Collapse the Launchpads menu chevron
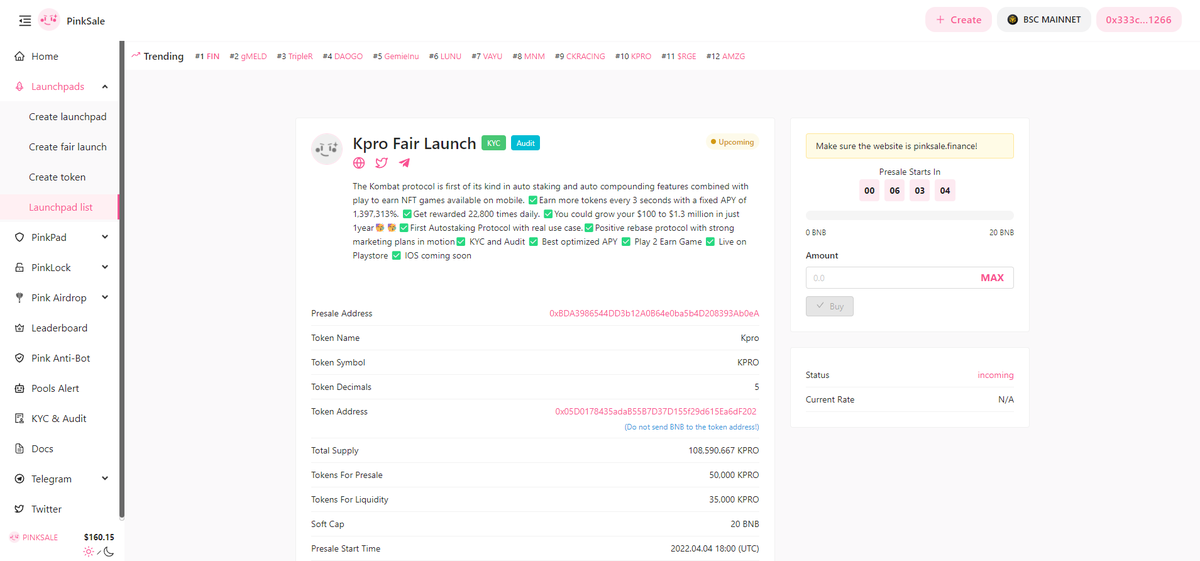 [x=105, y=87]
